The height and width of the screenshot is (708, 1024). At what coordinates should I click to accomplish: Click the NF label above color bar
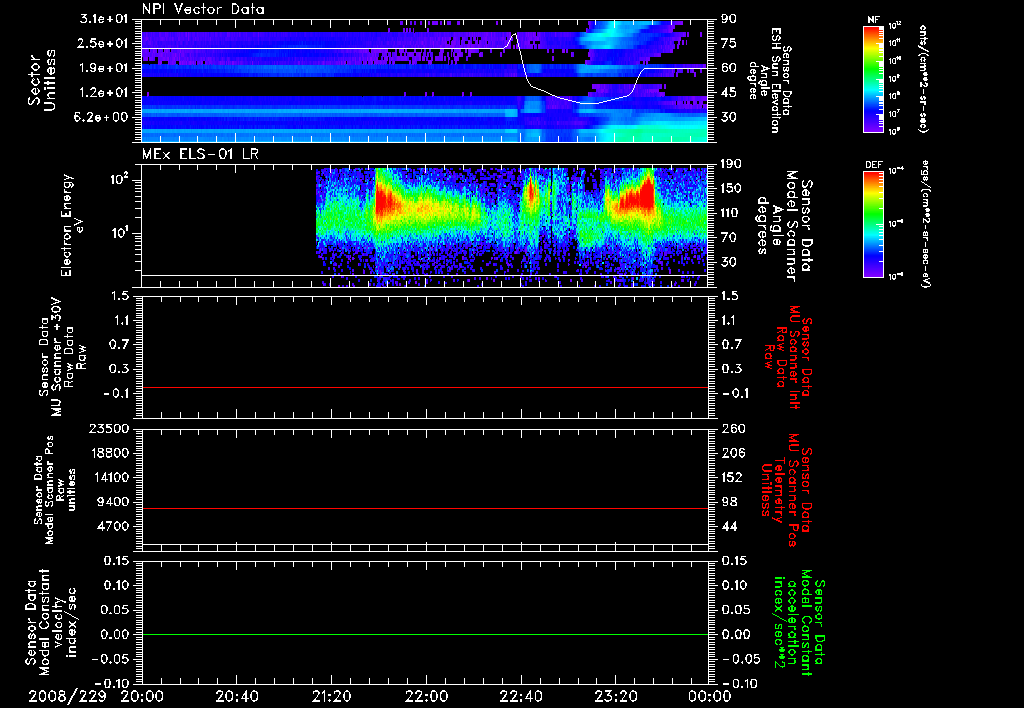point(874,20)
